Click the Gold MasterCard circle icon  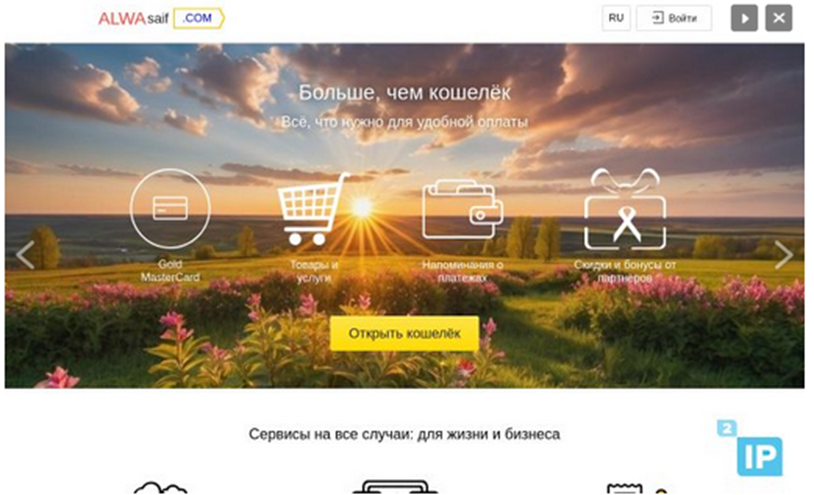point(170,209)
